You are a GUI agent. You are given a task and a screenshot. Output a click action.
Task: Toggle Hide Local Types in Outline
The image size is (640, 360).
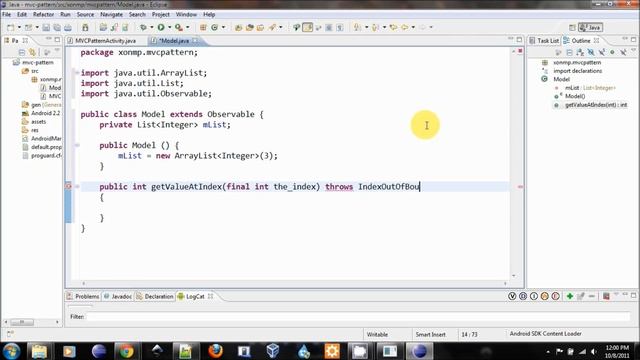(623, 52)
